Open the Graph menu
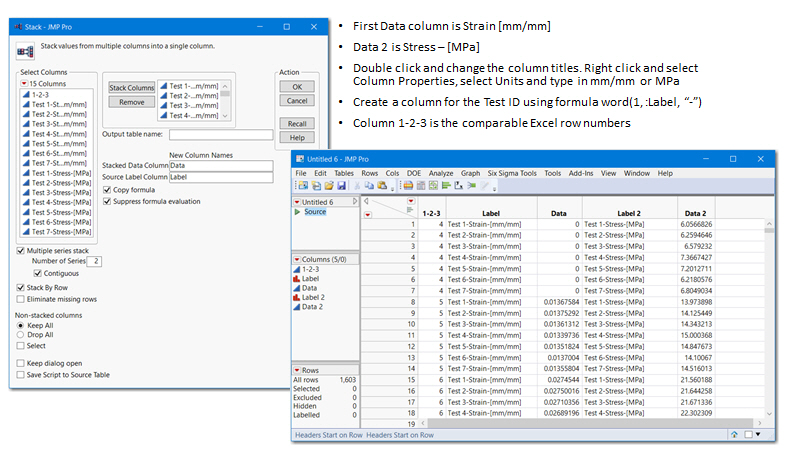Screen dimensions: 800x450 click(x=470, y=173)
